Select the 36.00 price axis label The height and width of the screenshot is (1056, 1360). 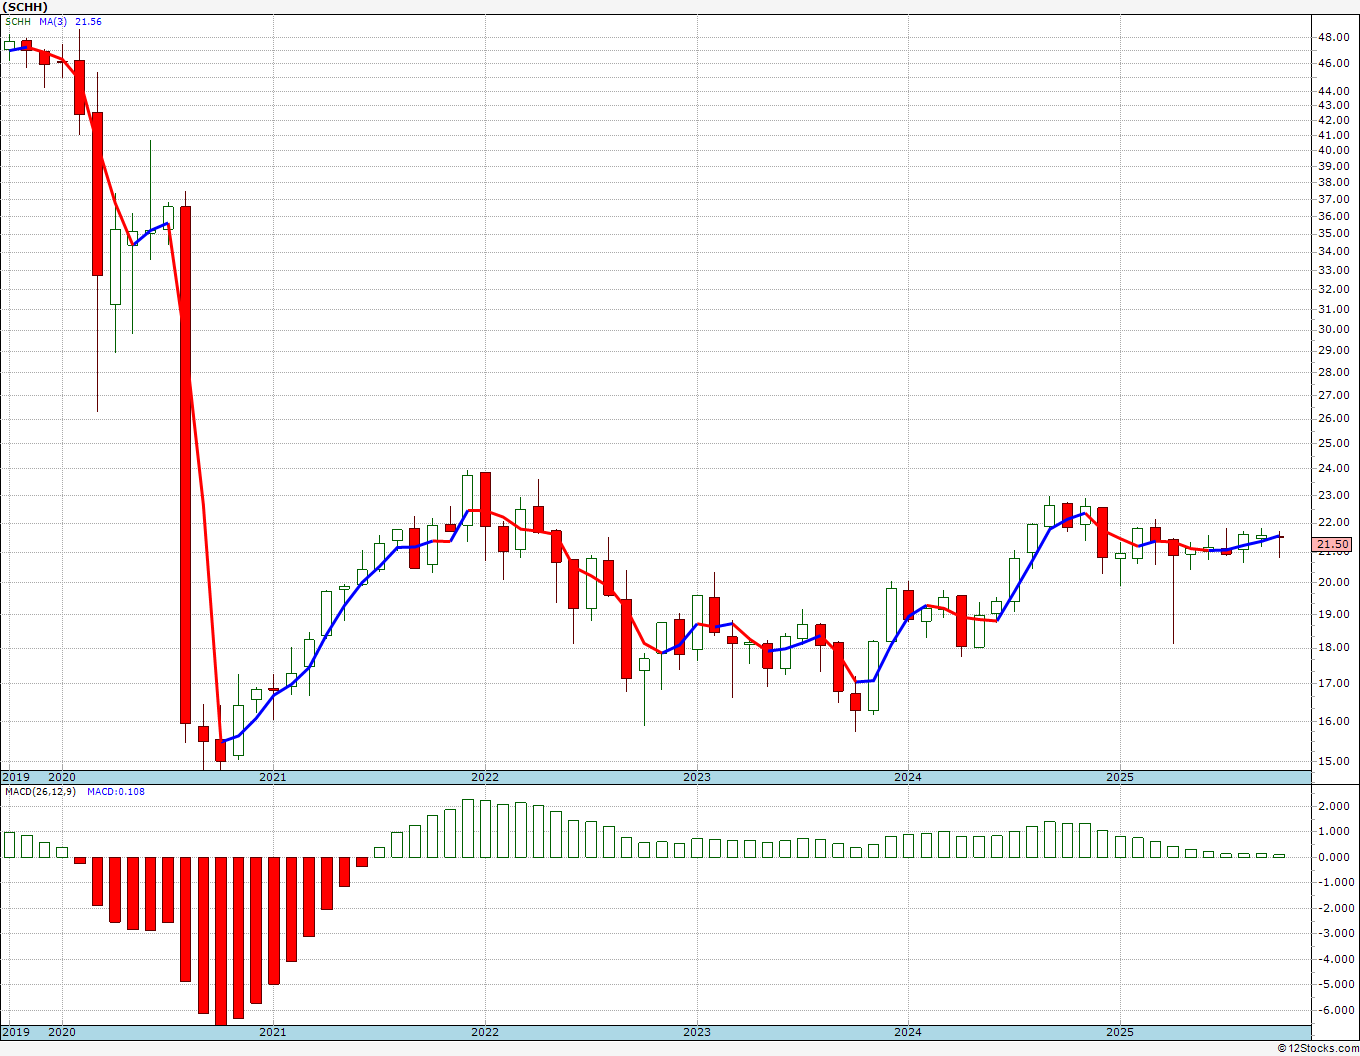(x=1333, y=216)
